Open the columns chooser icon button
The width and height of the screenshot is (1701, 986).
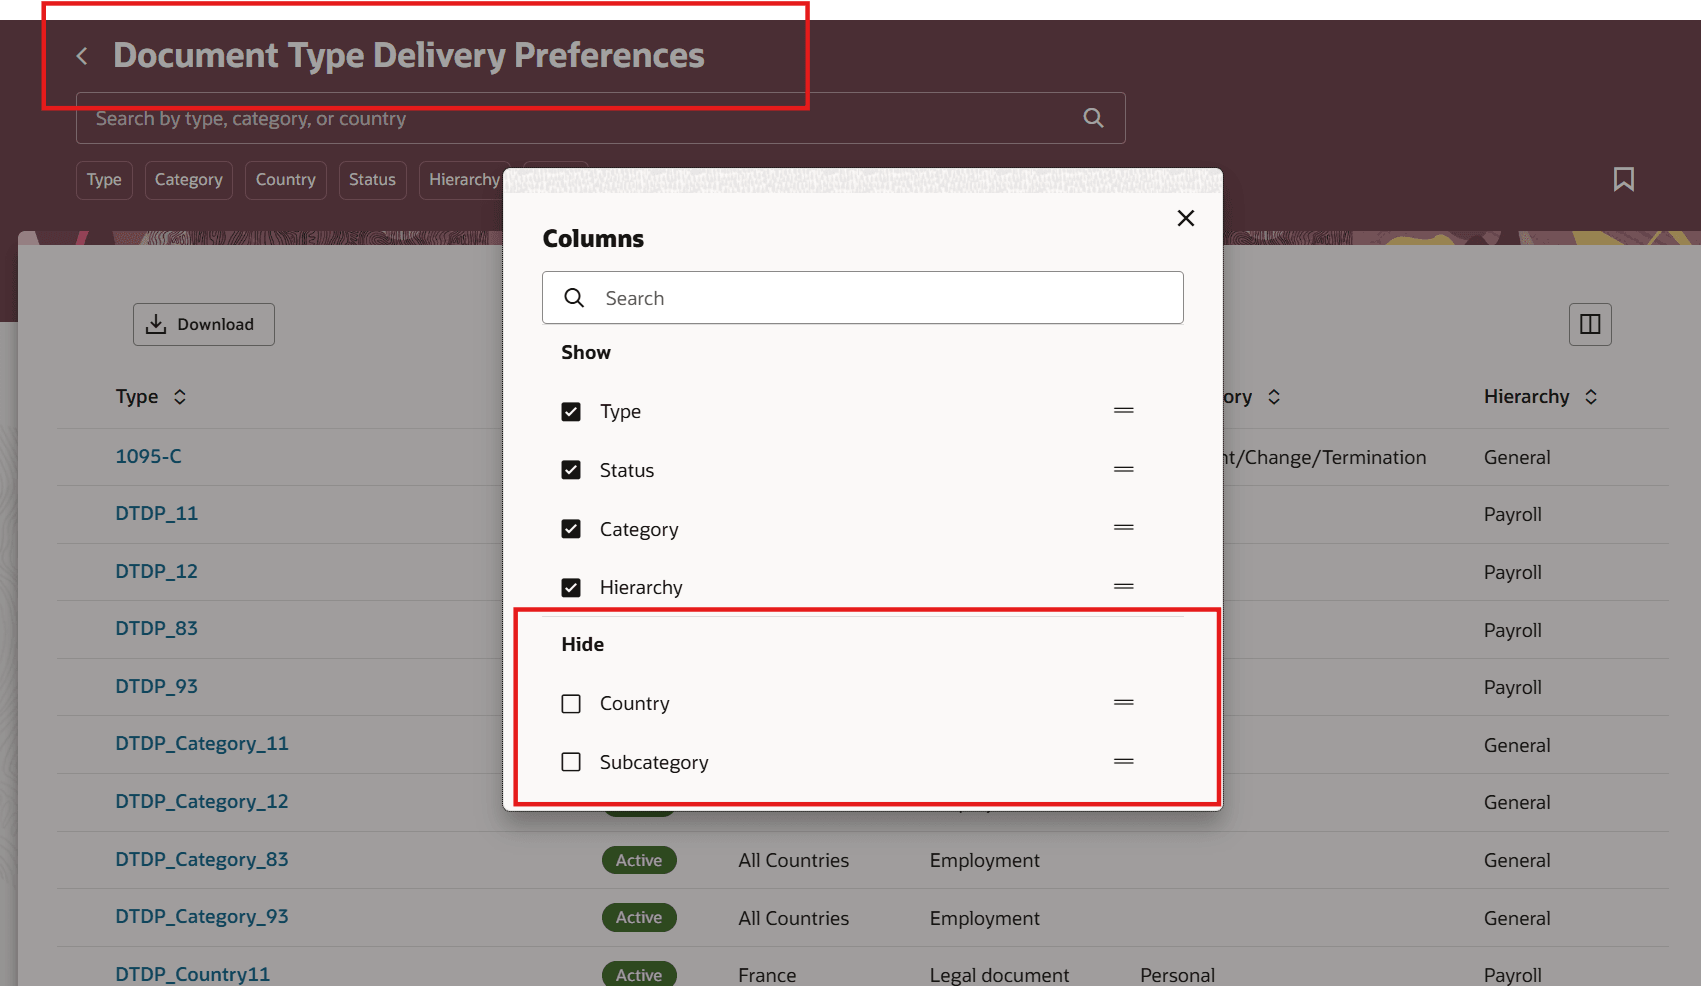[1590, 324]
